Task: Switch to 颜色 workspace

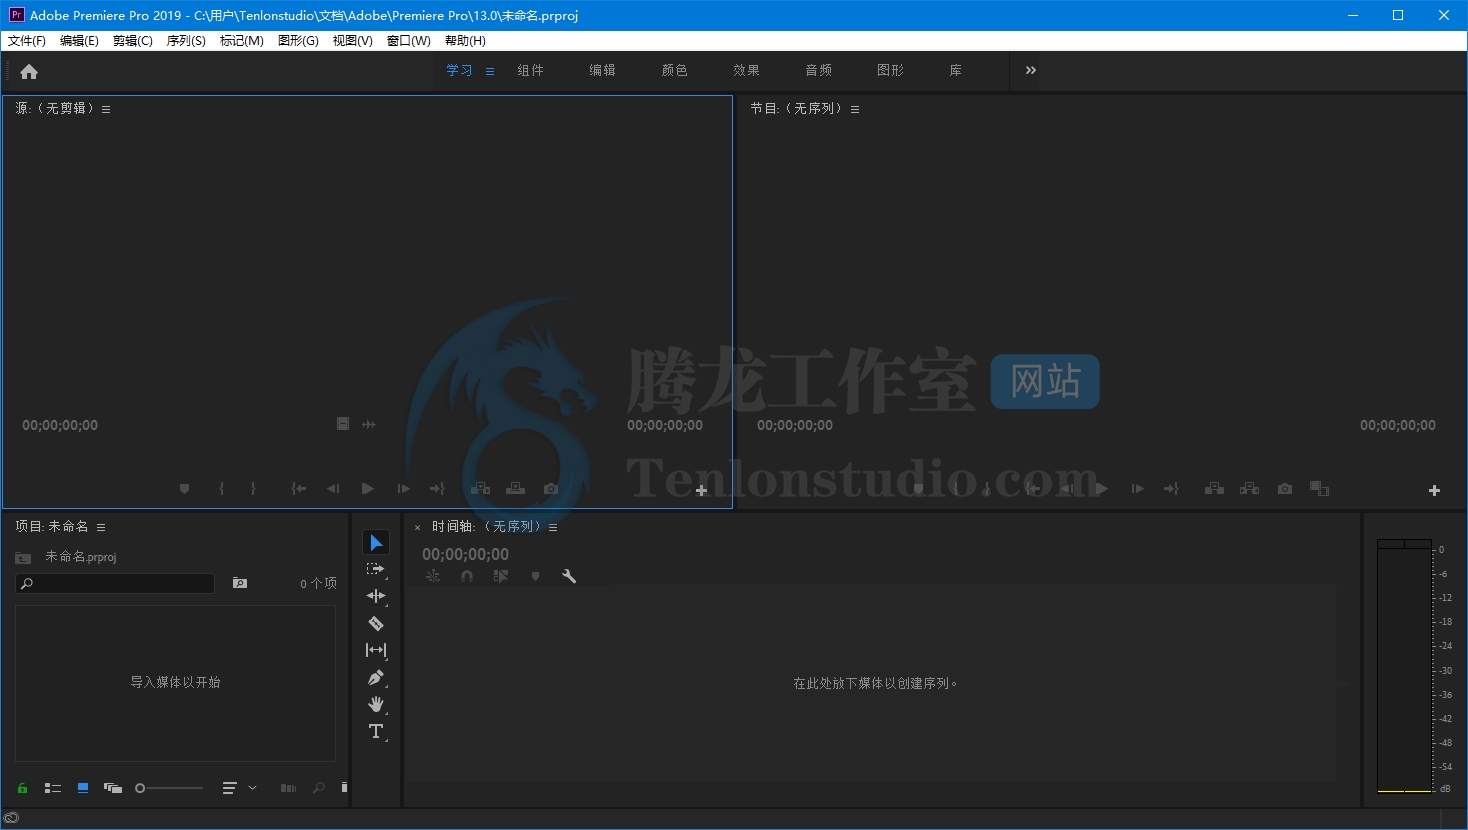Action: tap(675, 70)
